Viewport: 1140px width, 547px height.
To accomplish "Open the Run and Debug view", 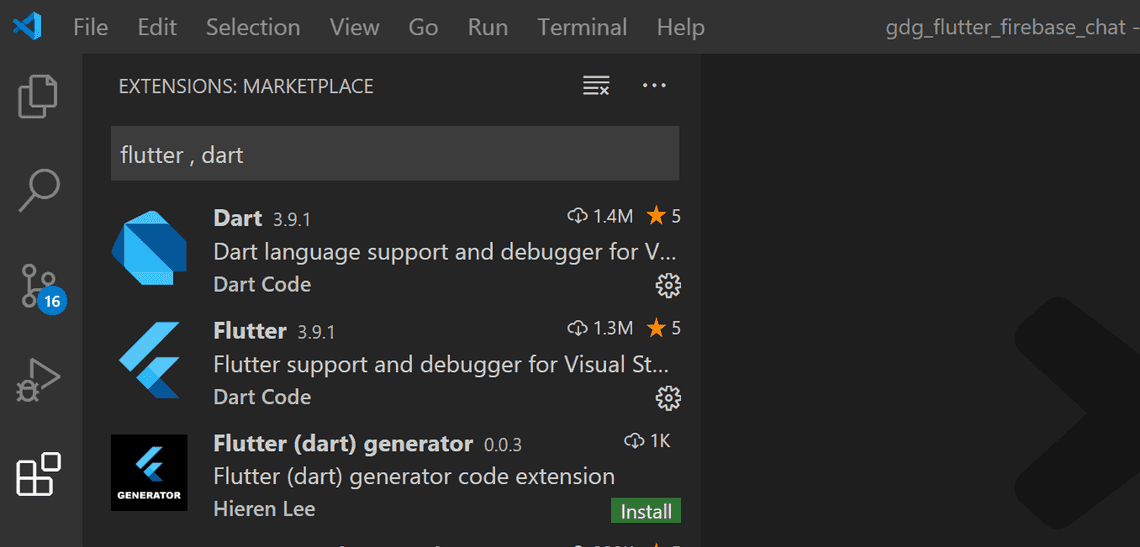I will pos(38,380).
